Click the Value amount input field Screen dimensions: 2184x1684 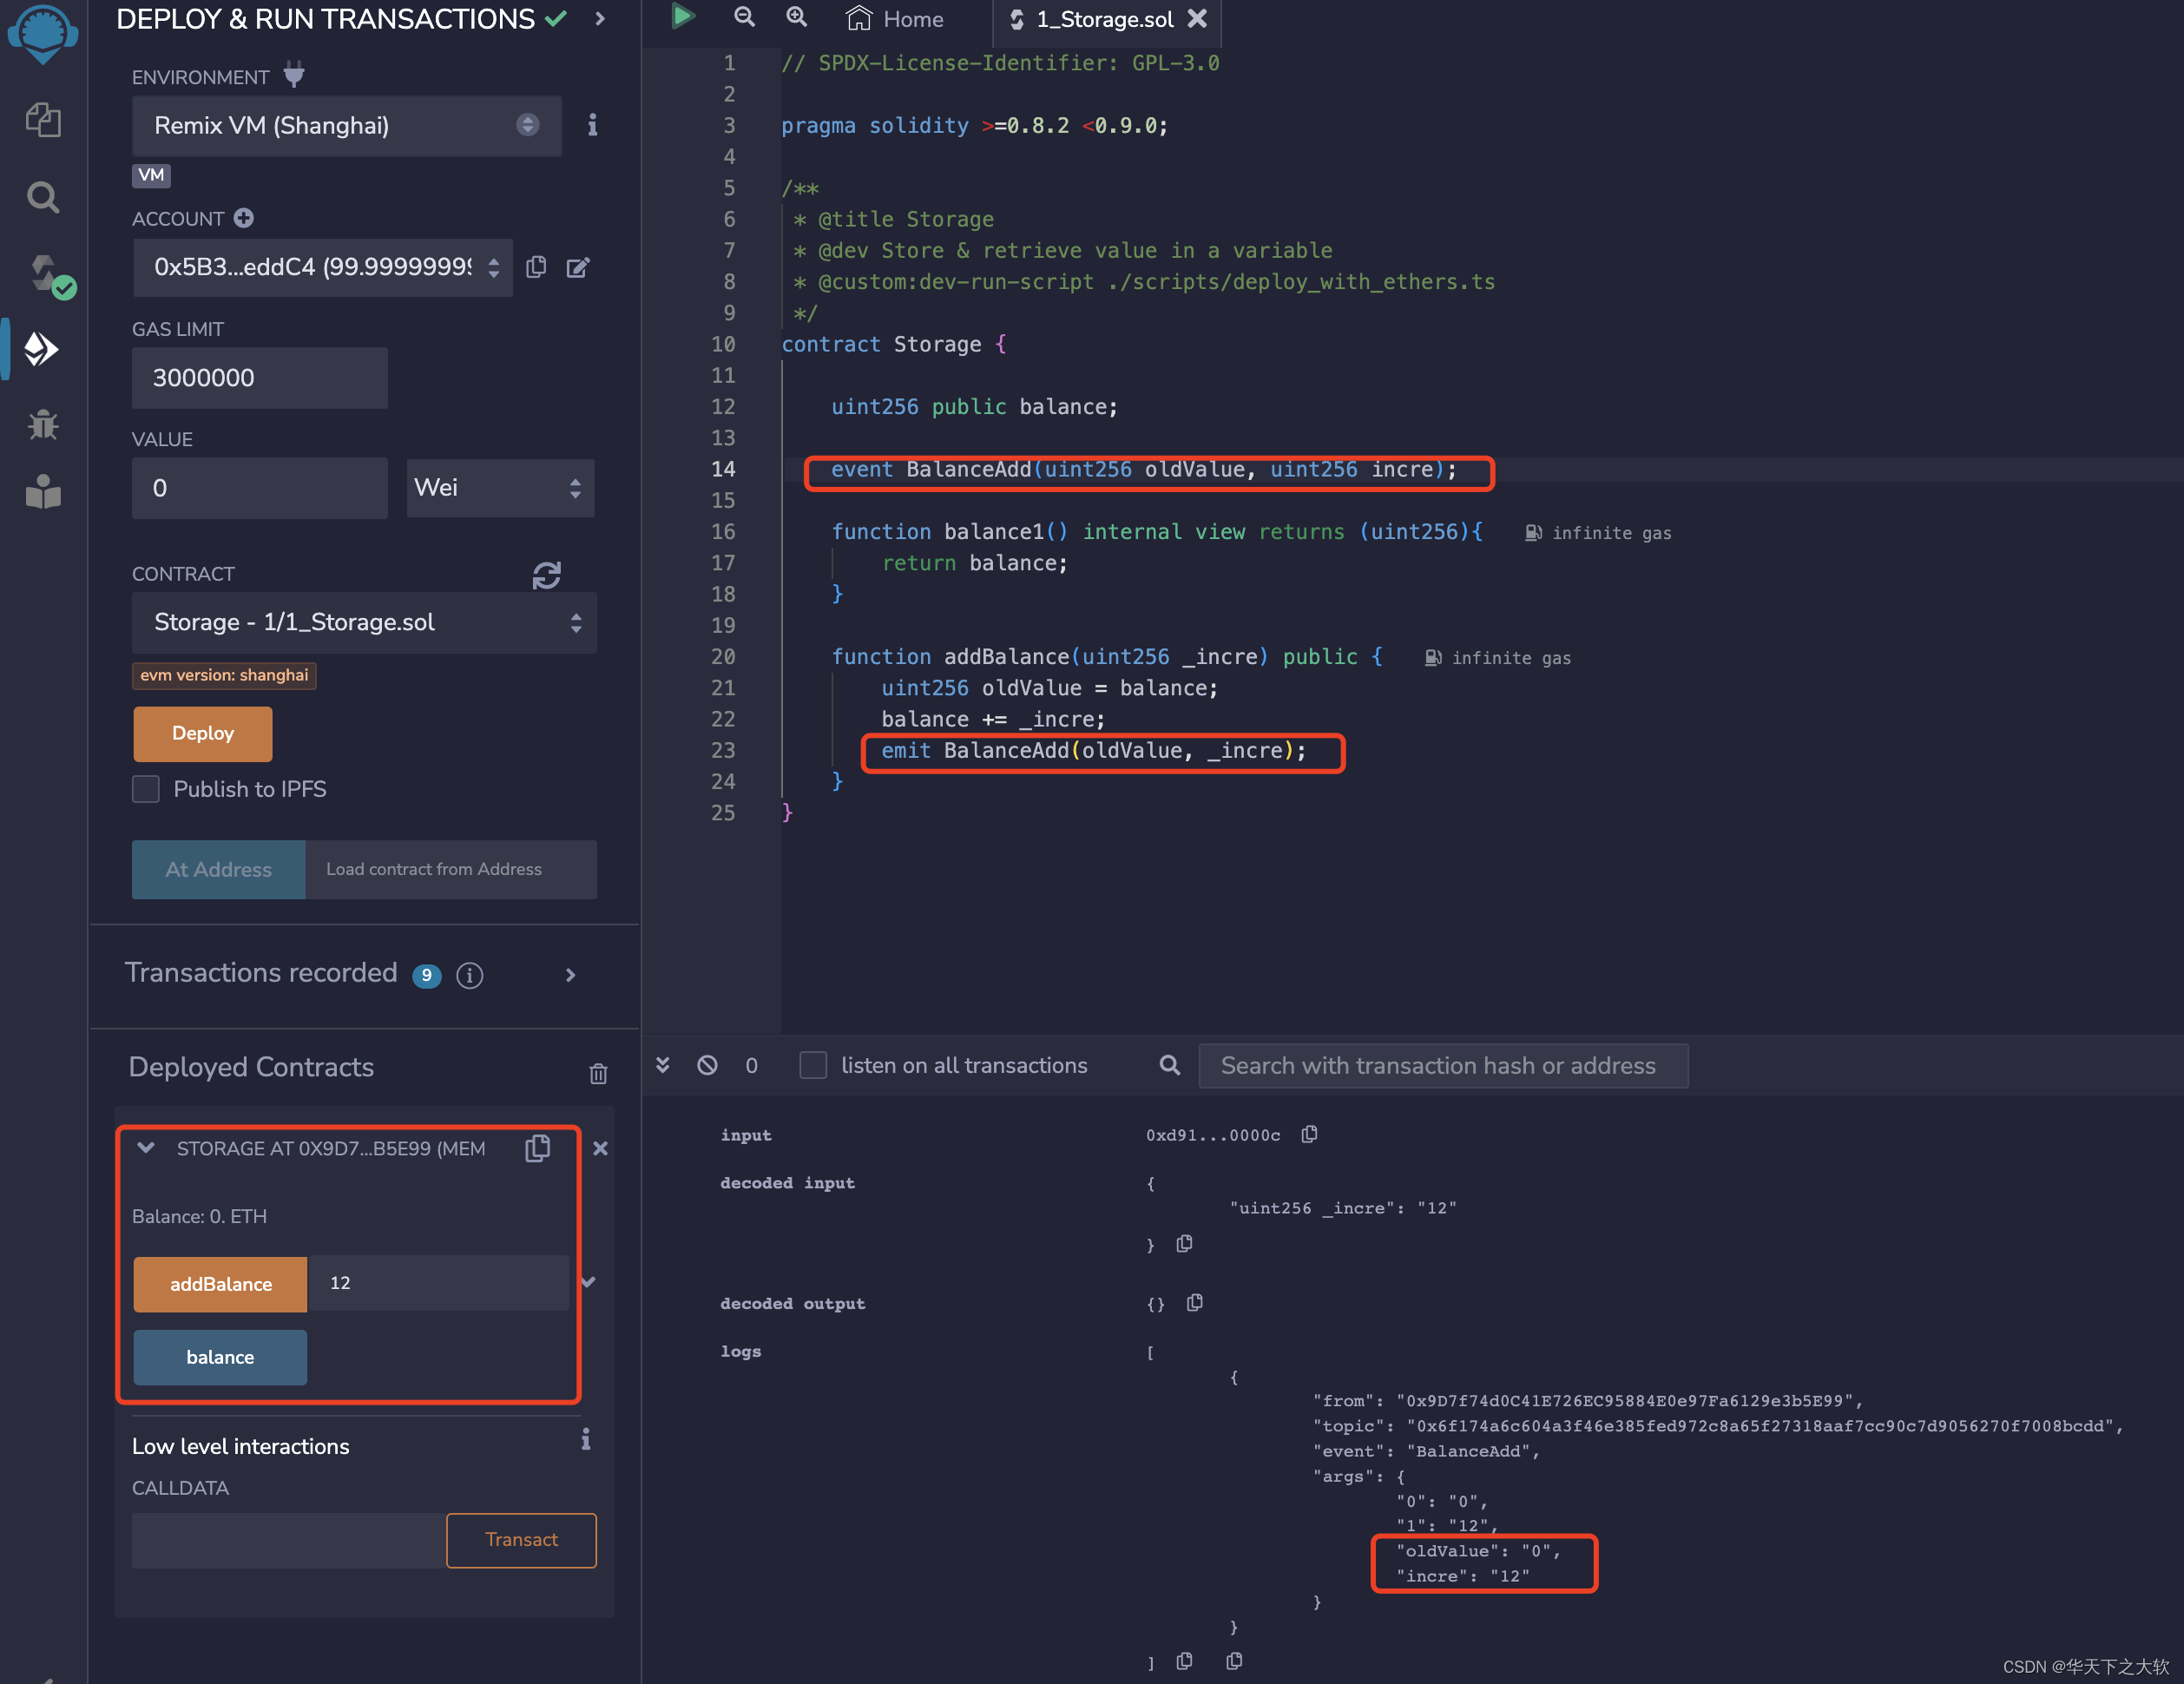260,488
